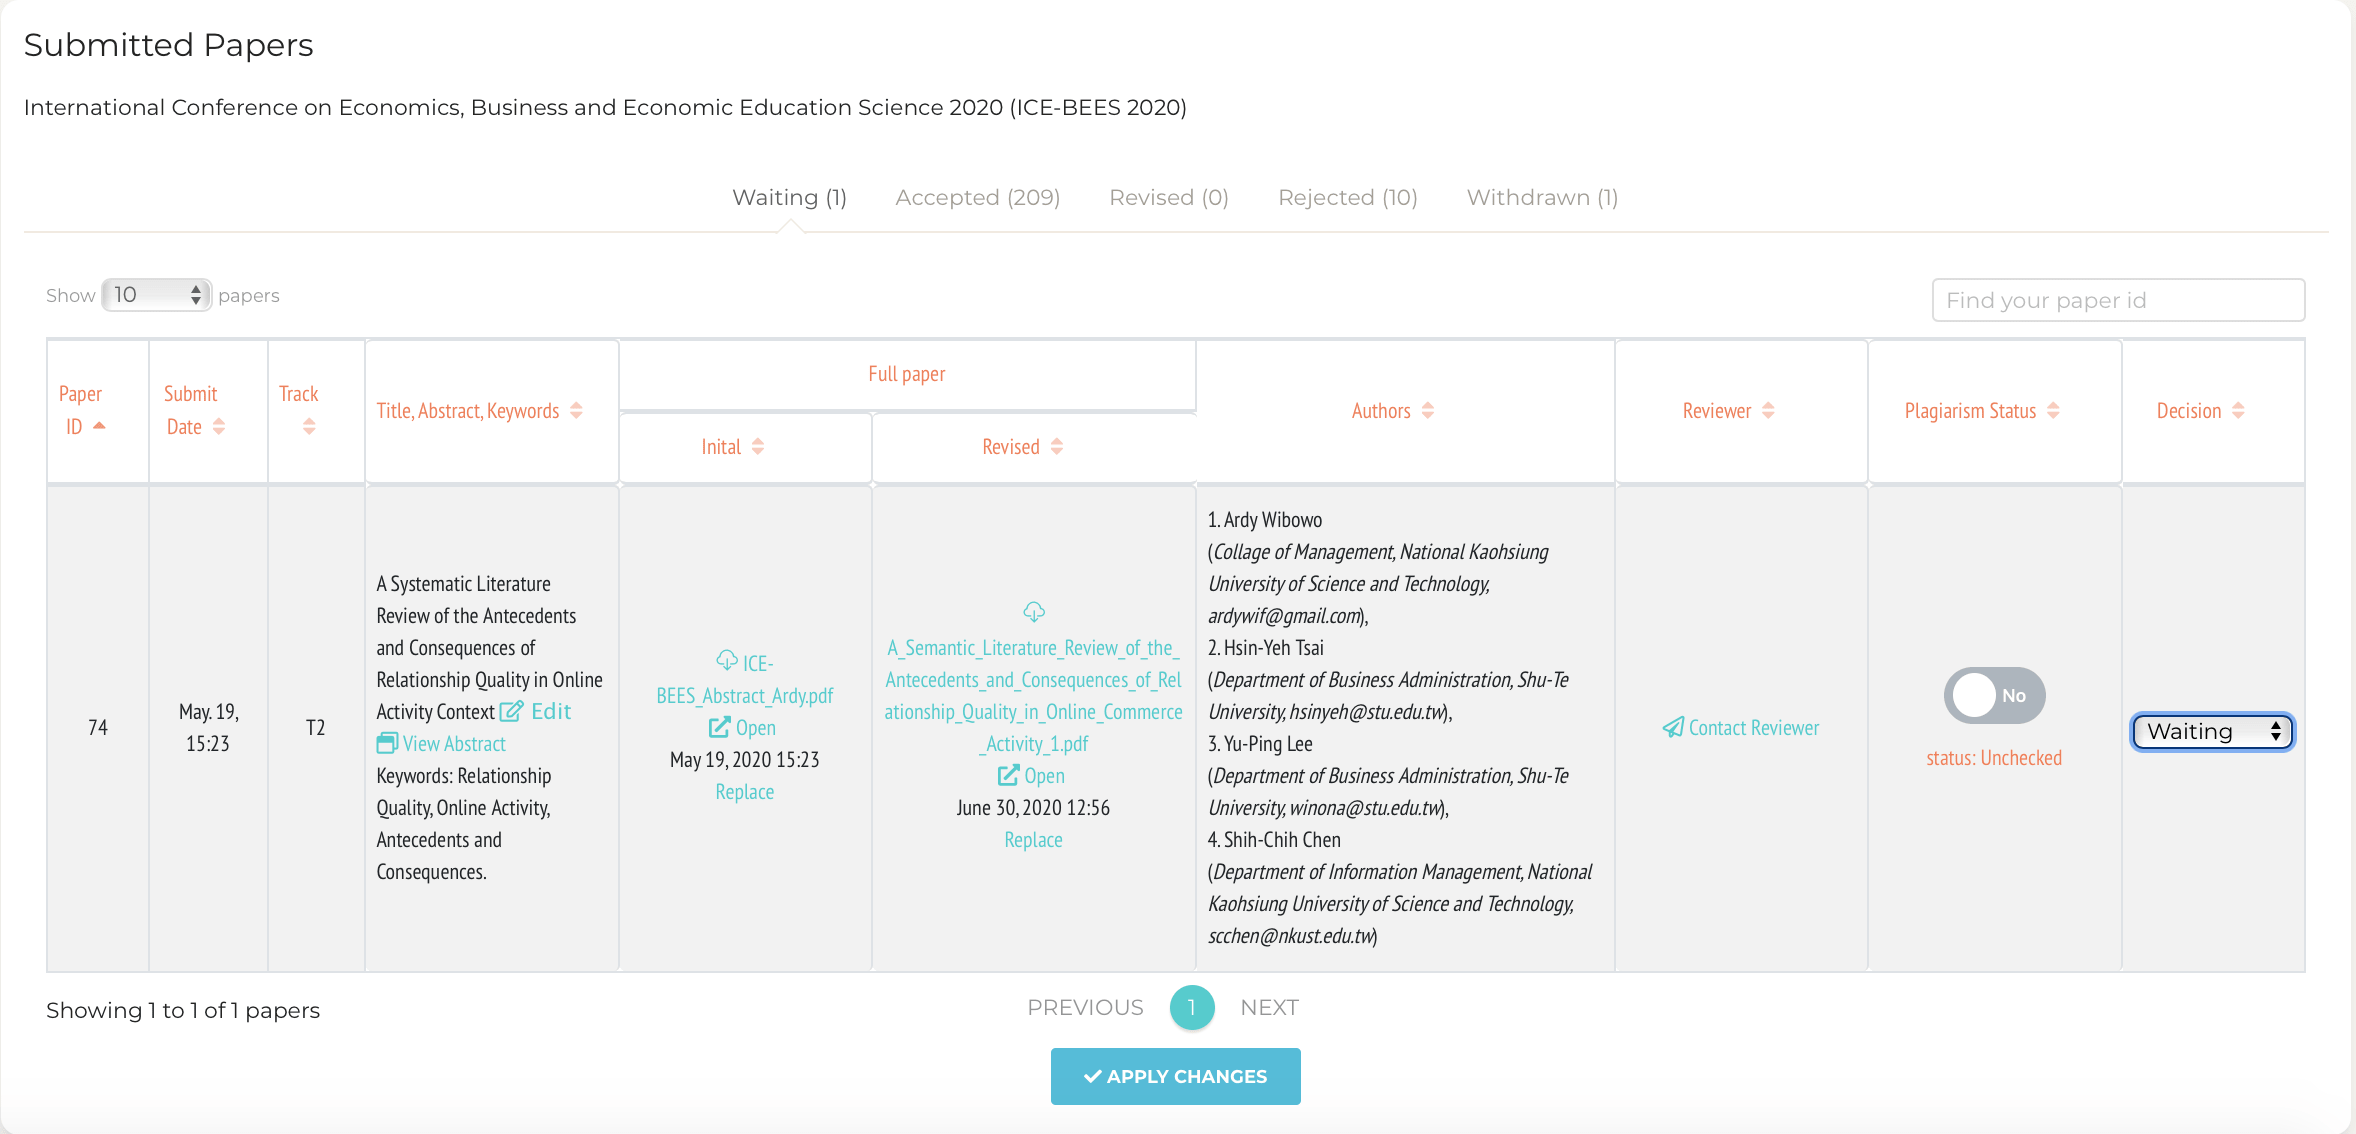This screenshot has width=2356, height=1134.
Task: Click Replace link under revised paper
Action: tap(1033, 839)
